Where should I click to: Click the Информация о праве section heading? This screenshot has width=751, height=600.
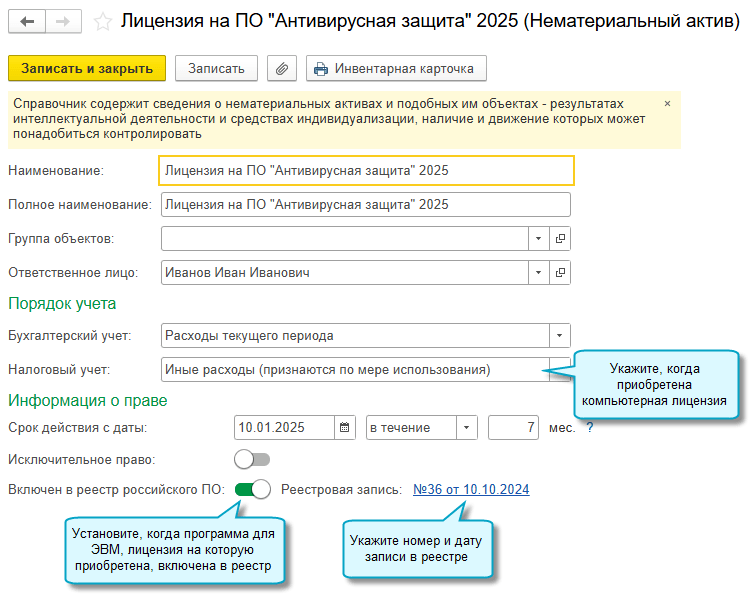[x=88, y=400]
